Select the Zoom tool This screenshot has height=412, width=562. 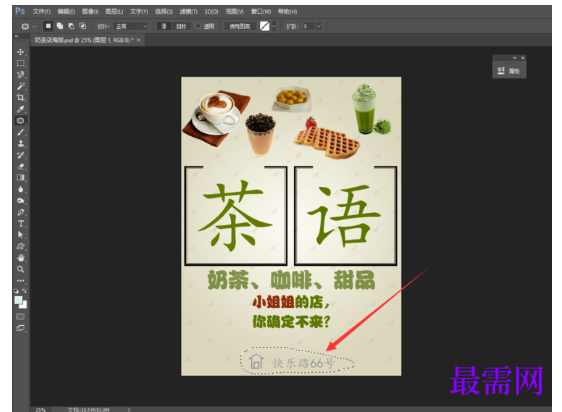pyautogui.click(x=20, y=269)
